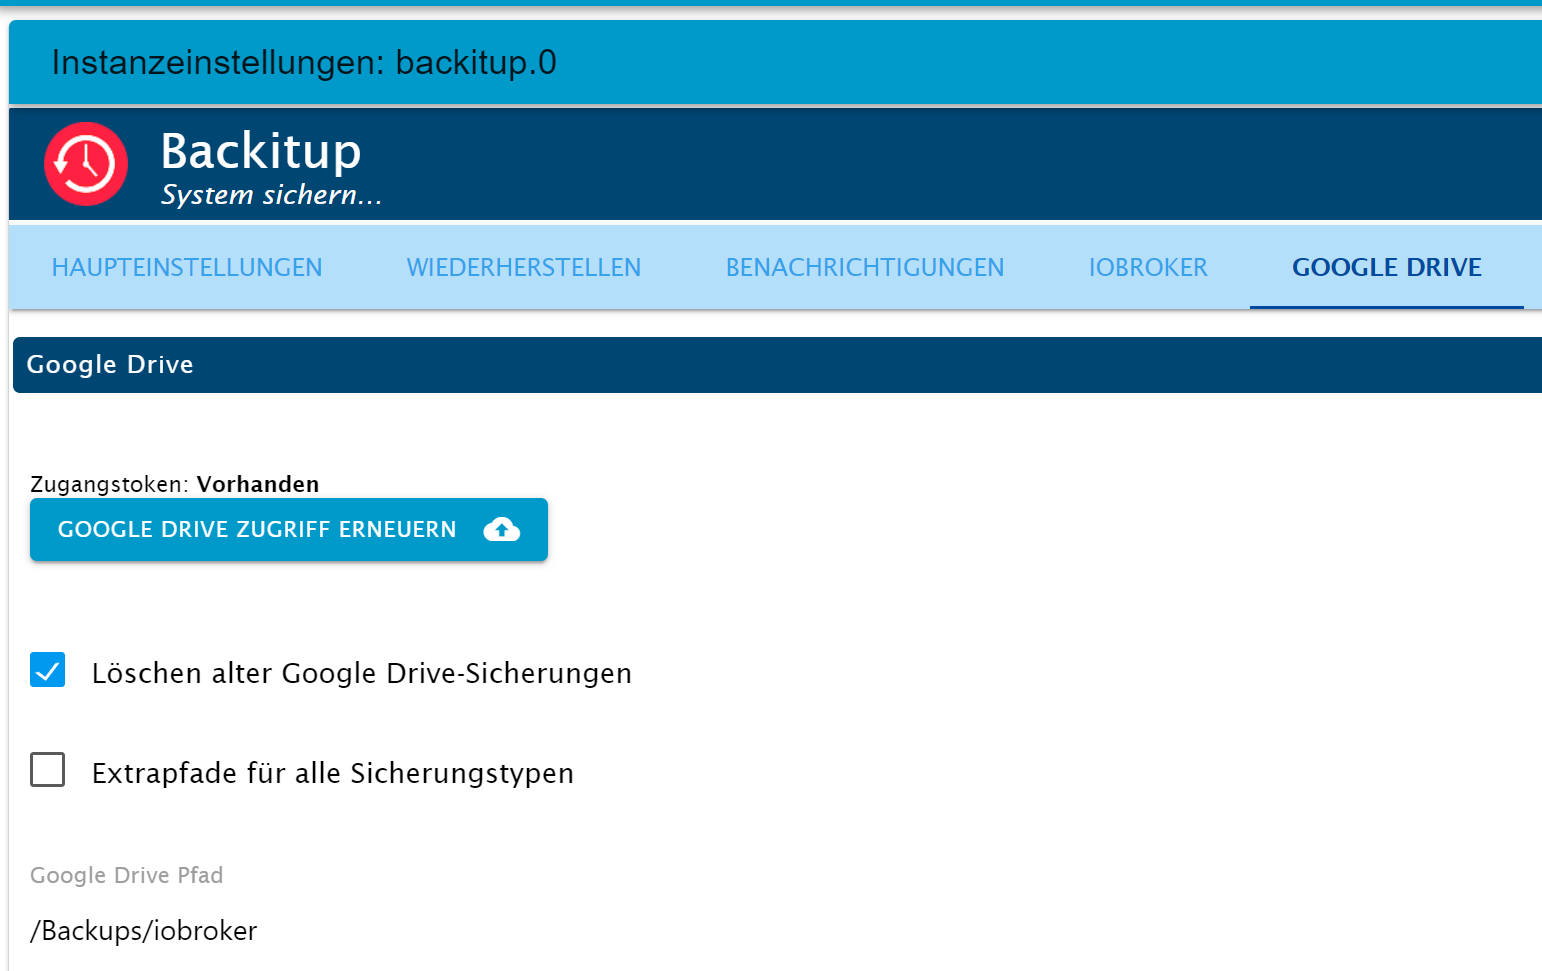Select the Google Drive tab
Screen dimensions: 1542x971
click(x=1387, y=267)
